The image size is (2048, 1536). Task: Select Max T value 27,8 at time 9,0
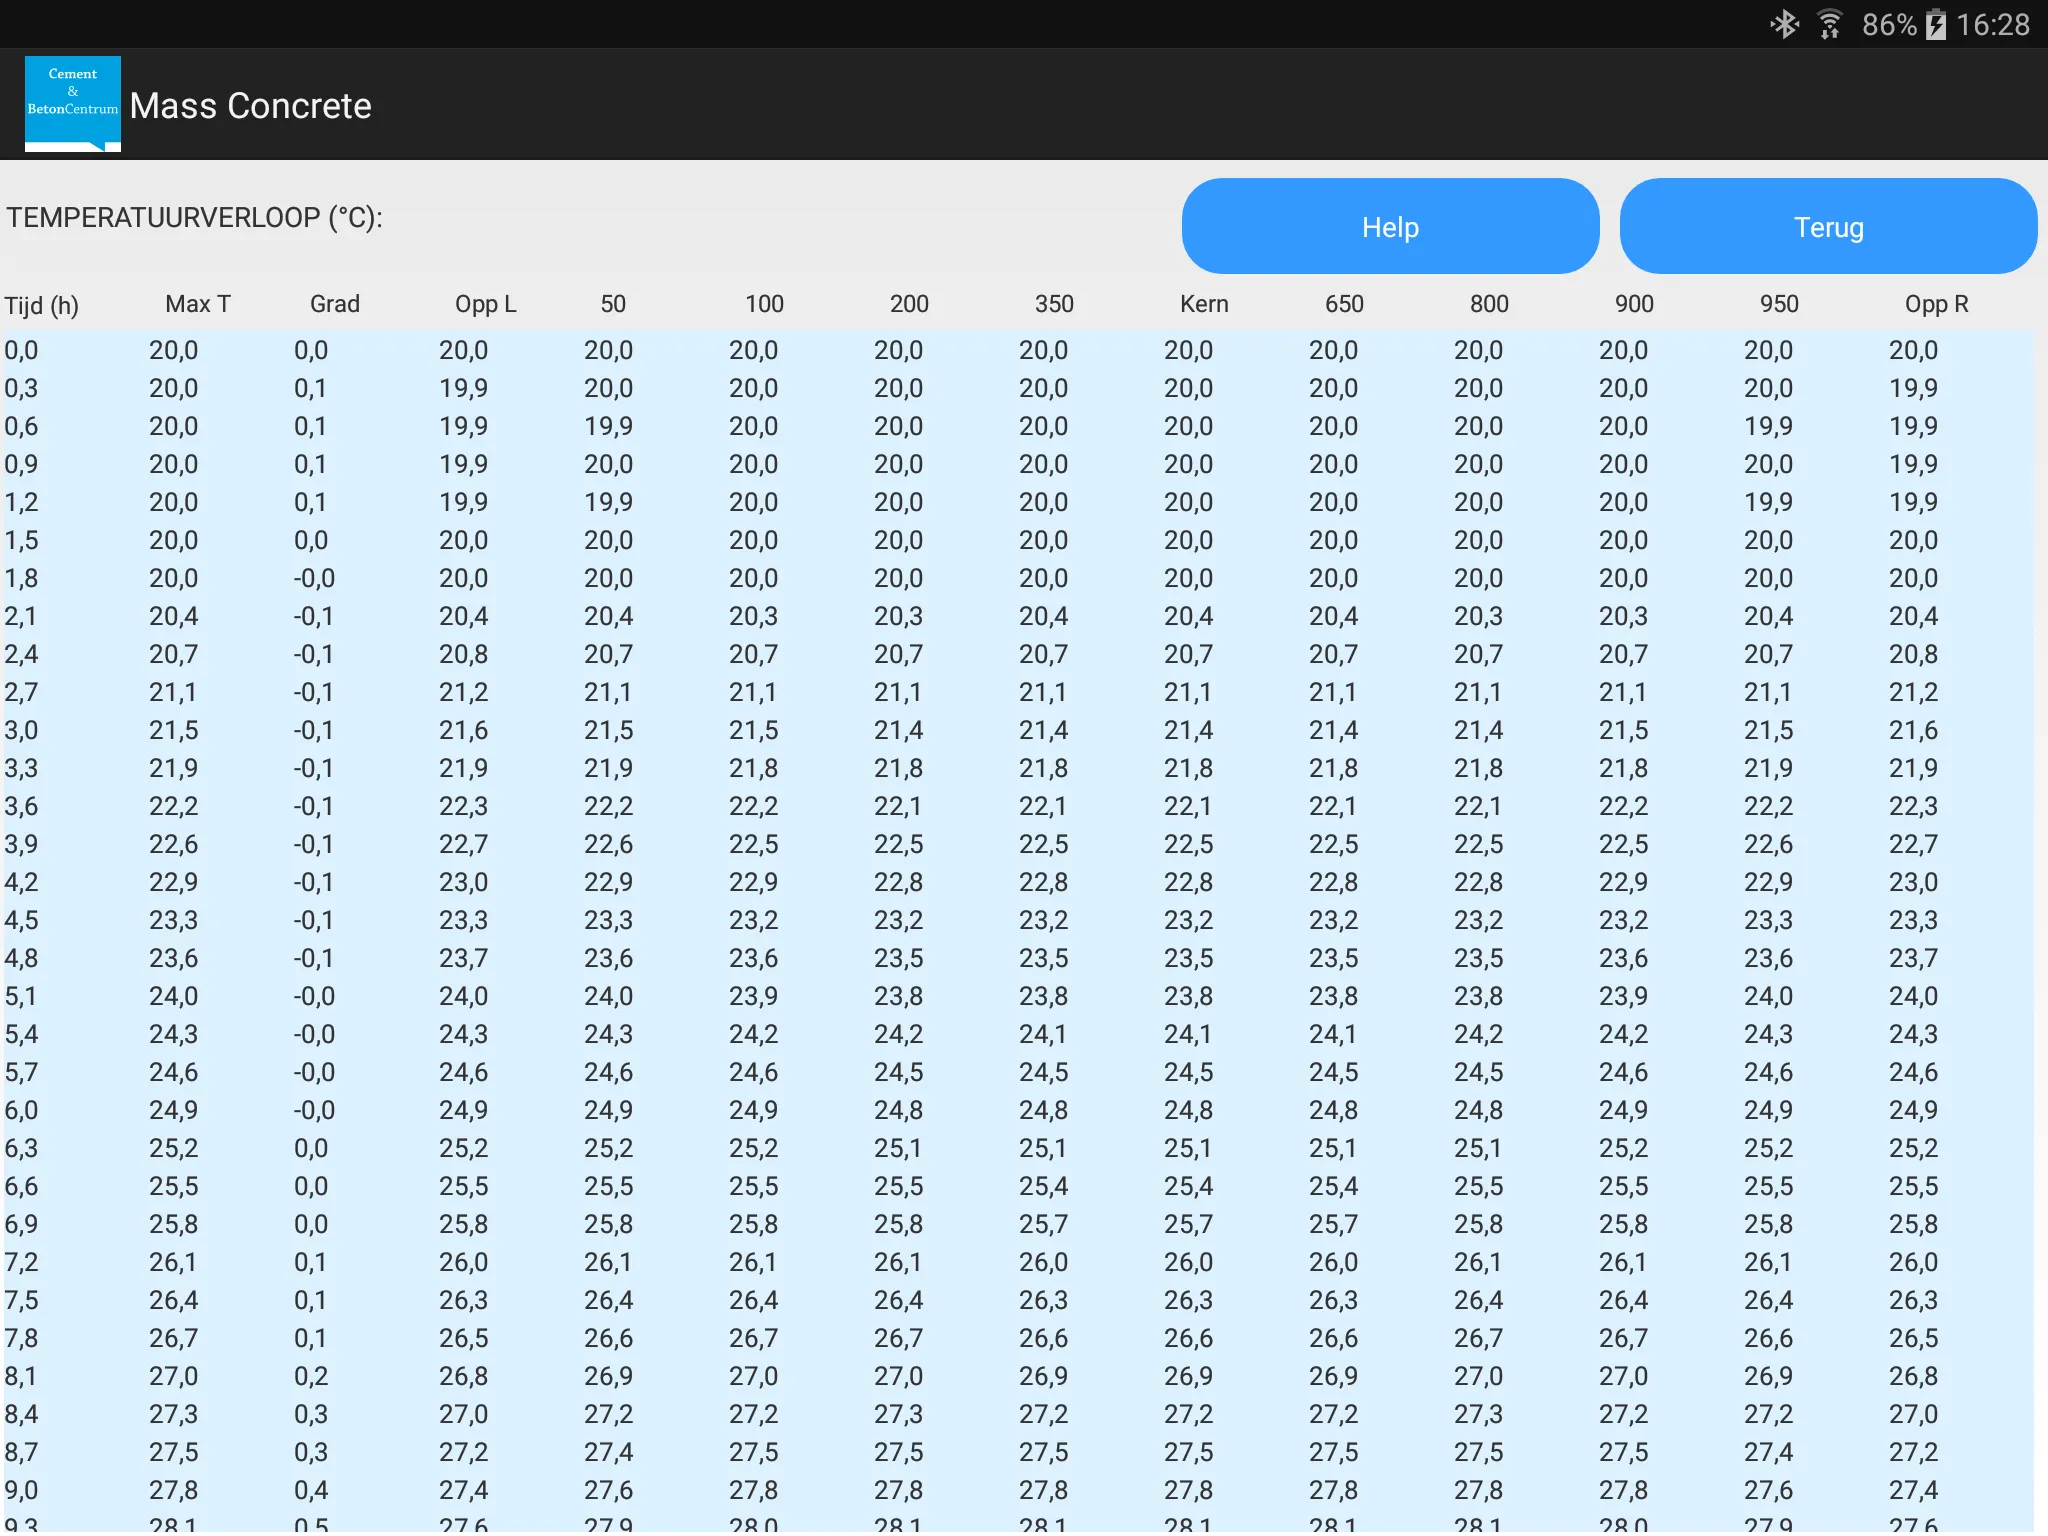click(x=173, y=1490)
